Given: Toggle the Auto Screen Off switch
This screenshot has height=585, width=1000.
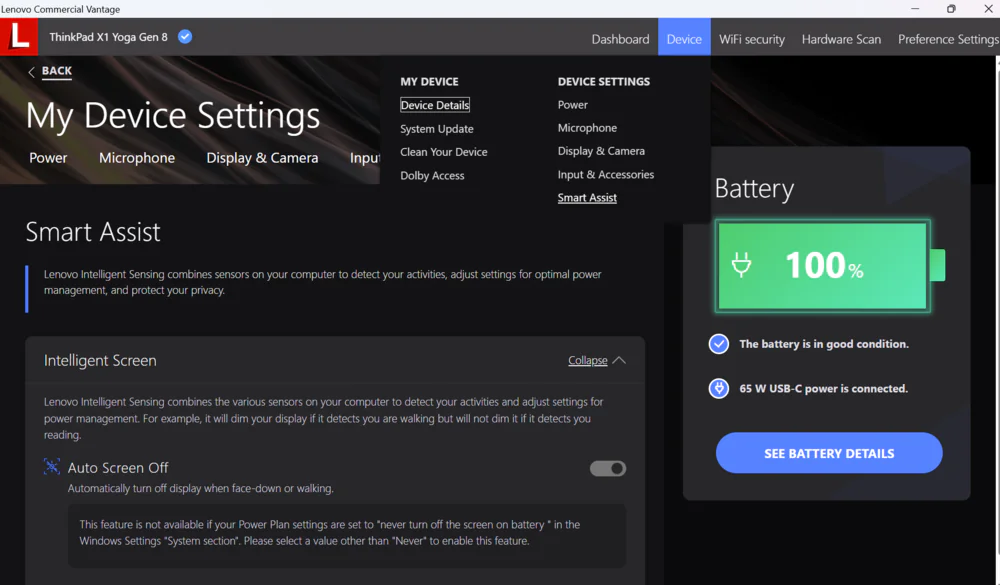Looking at the screenshot, I should (x=608, y=469).
